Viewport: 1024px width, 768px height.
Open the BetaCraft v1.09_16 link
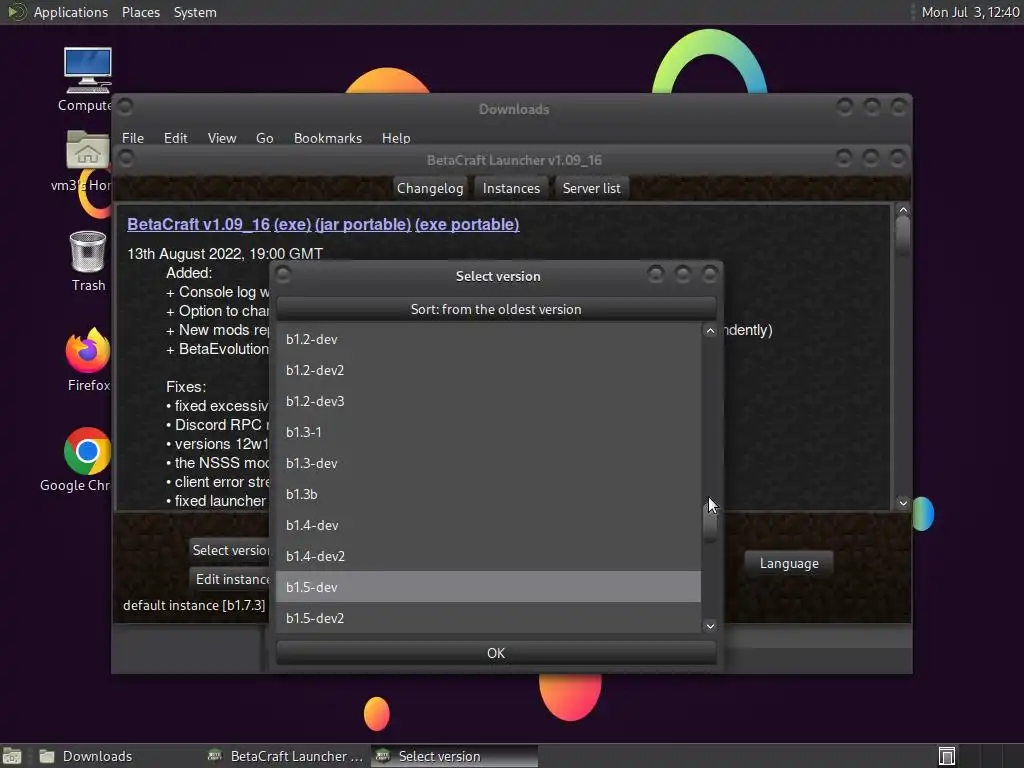(199, 224)
